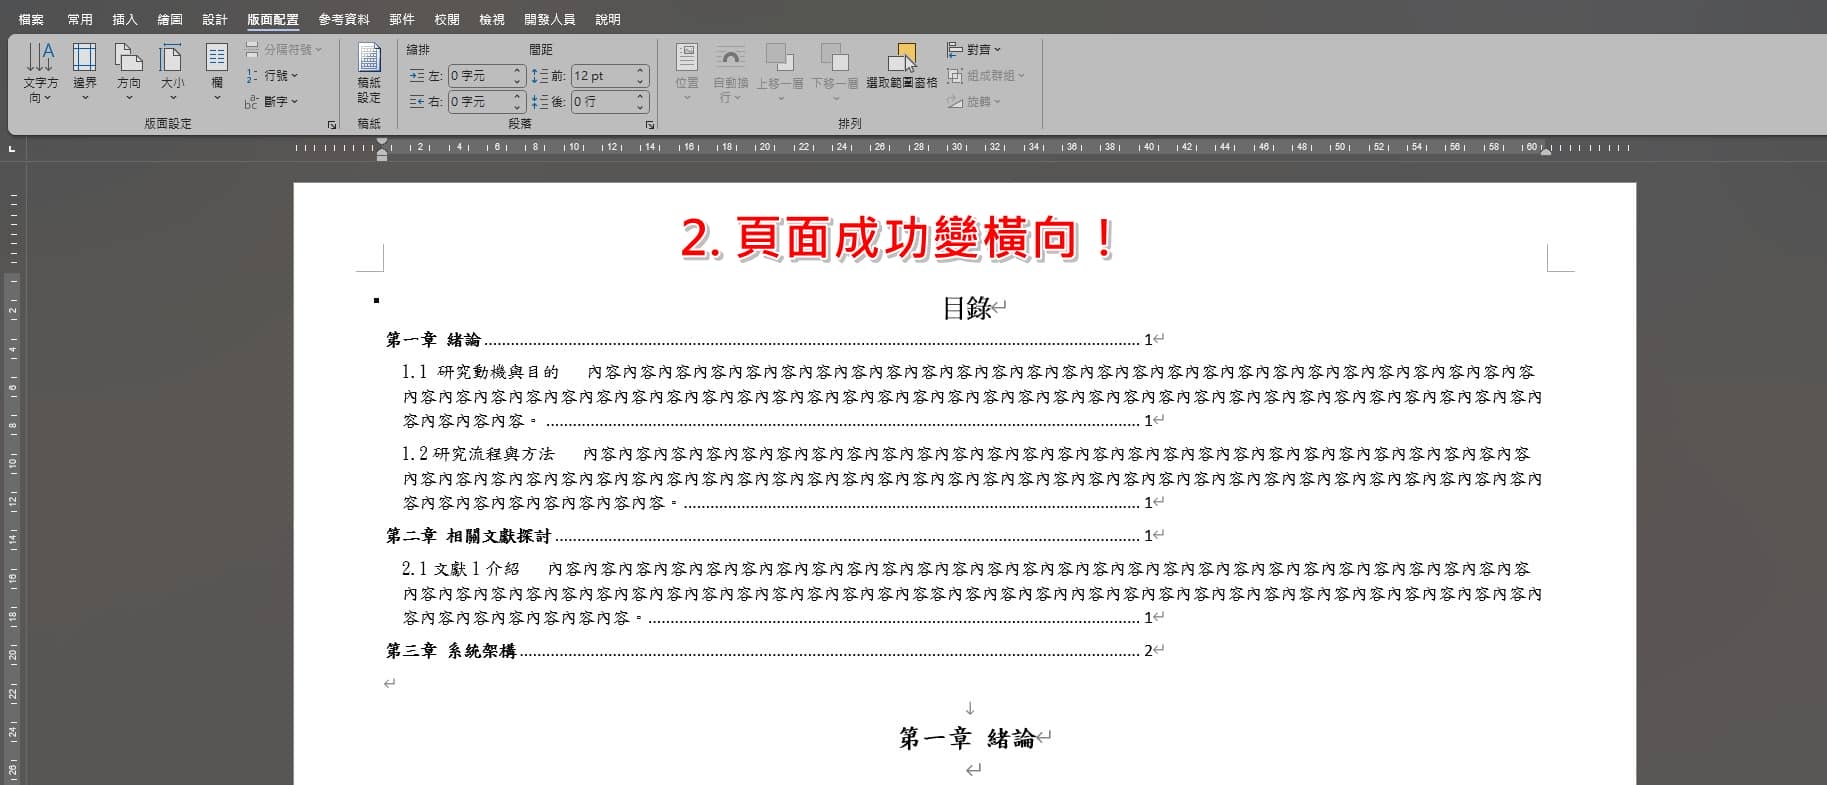Open the 對齊 (align) dropdown
The width and height of the screenshot is (1827, 785).
point(974,49)
